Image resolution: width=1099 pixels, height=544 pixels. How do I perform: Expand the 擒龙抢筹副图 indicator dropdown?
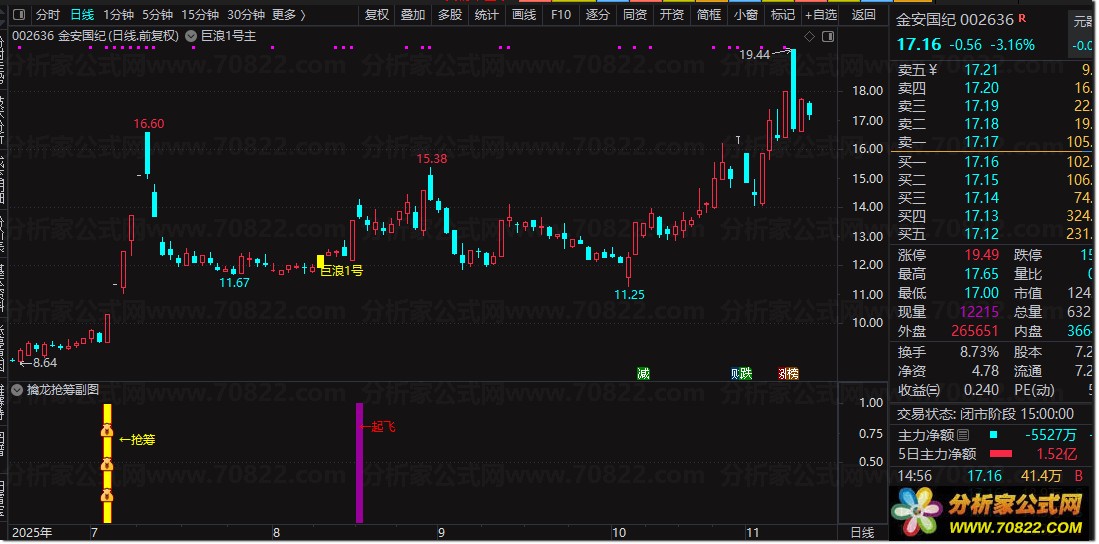pos(18,390)
